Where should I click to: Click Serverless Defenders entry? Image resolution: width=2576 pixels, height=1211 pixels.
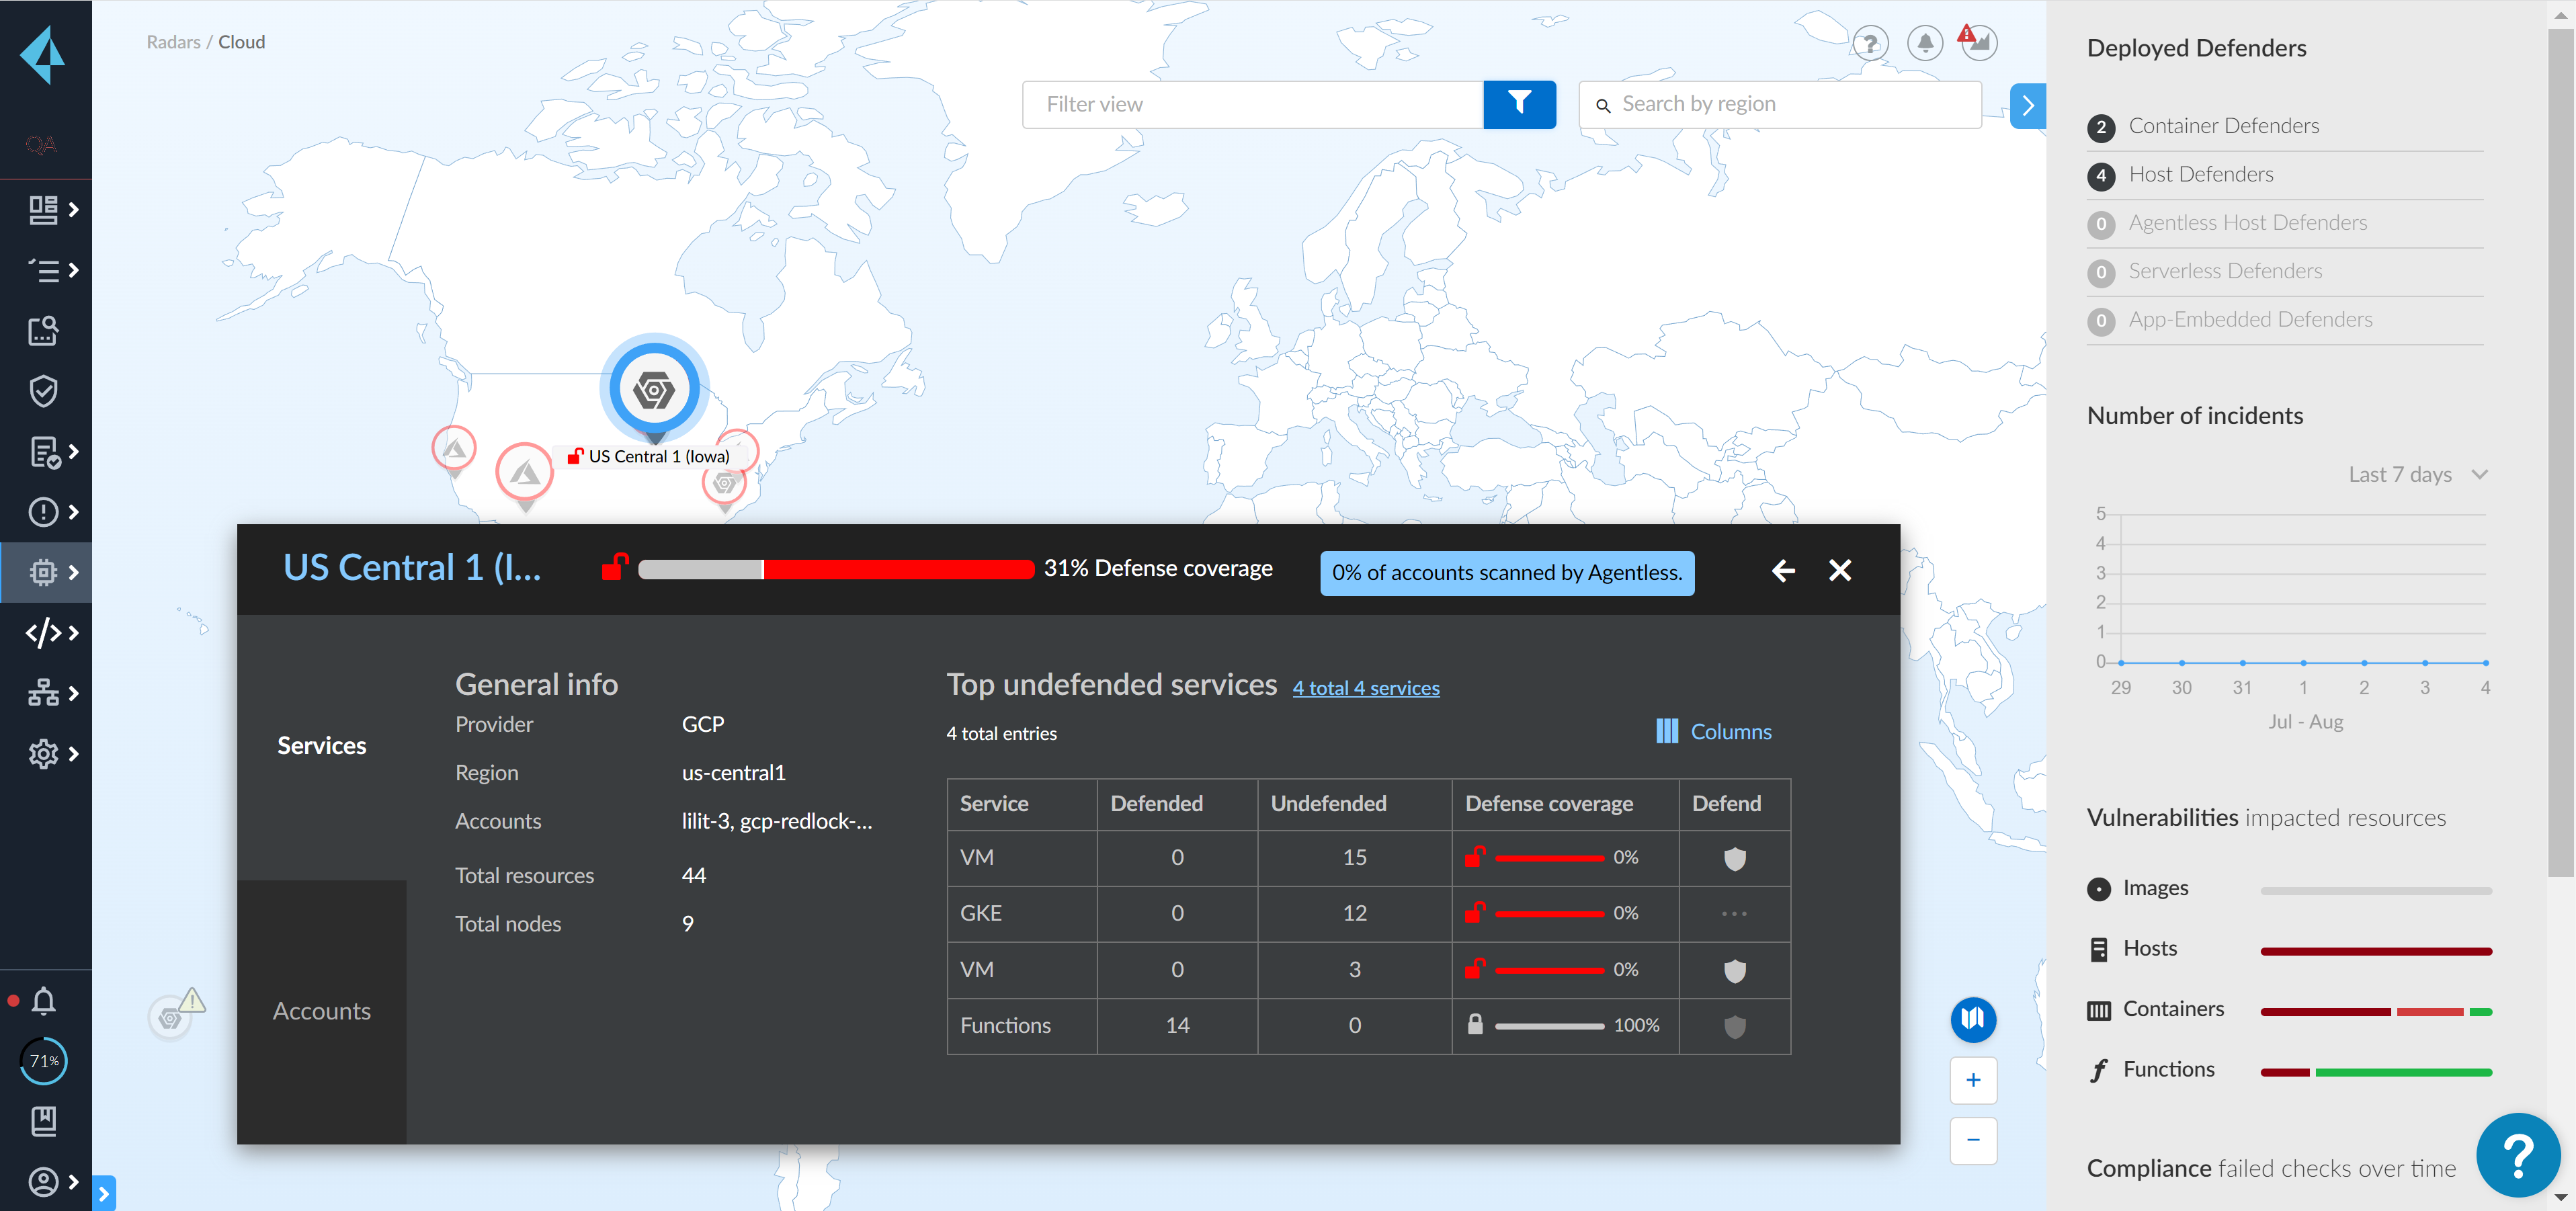[x=2285, y=272]
